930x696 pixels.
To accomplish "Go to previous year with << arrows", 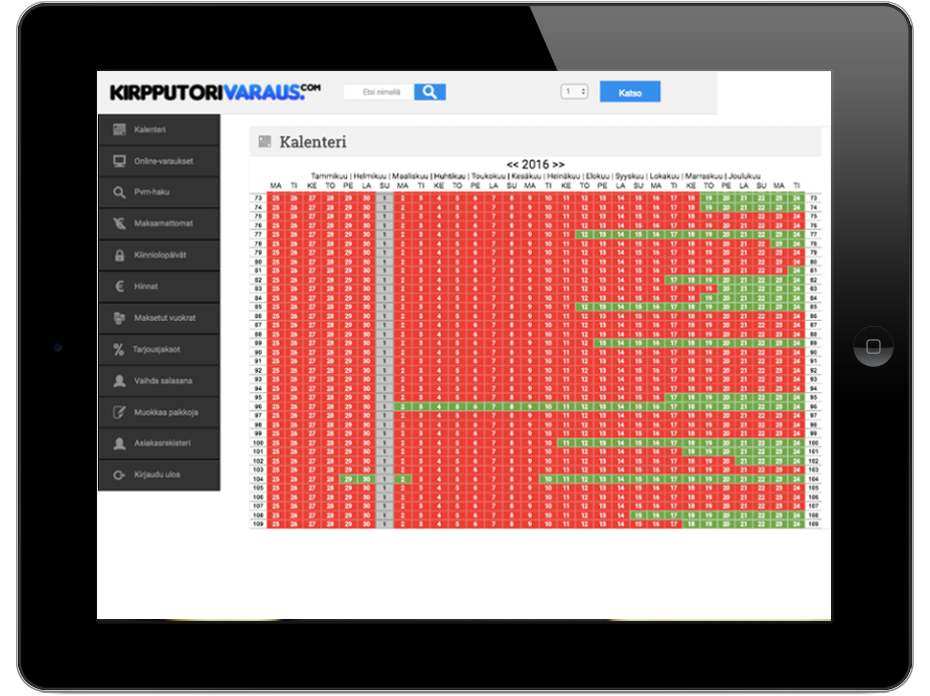I will 513,164.
